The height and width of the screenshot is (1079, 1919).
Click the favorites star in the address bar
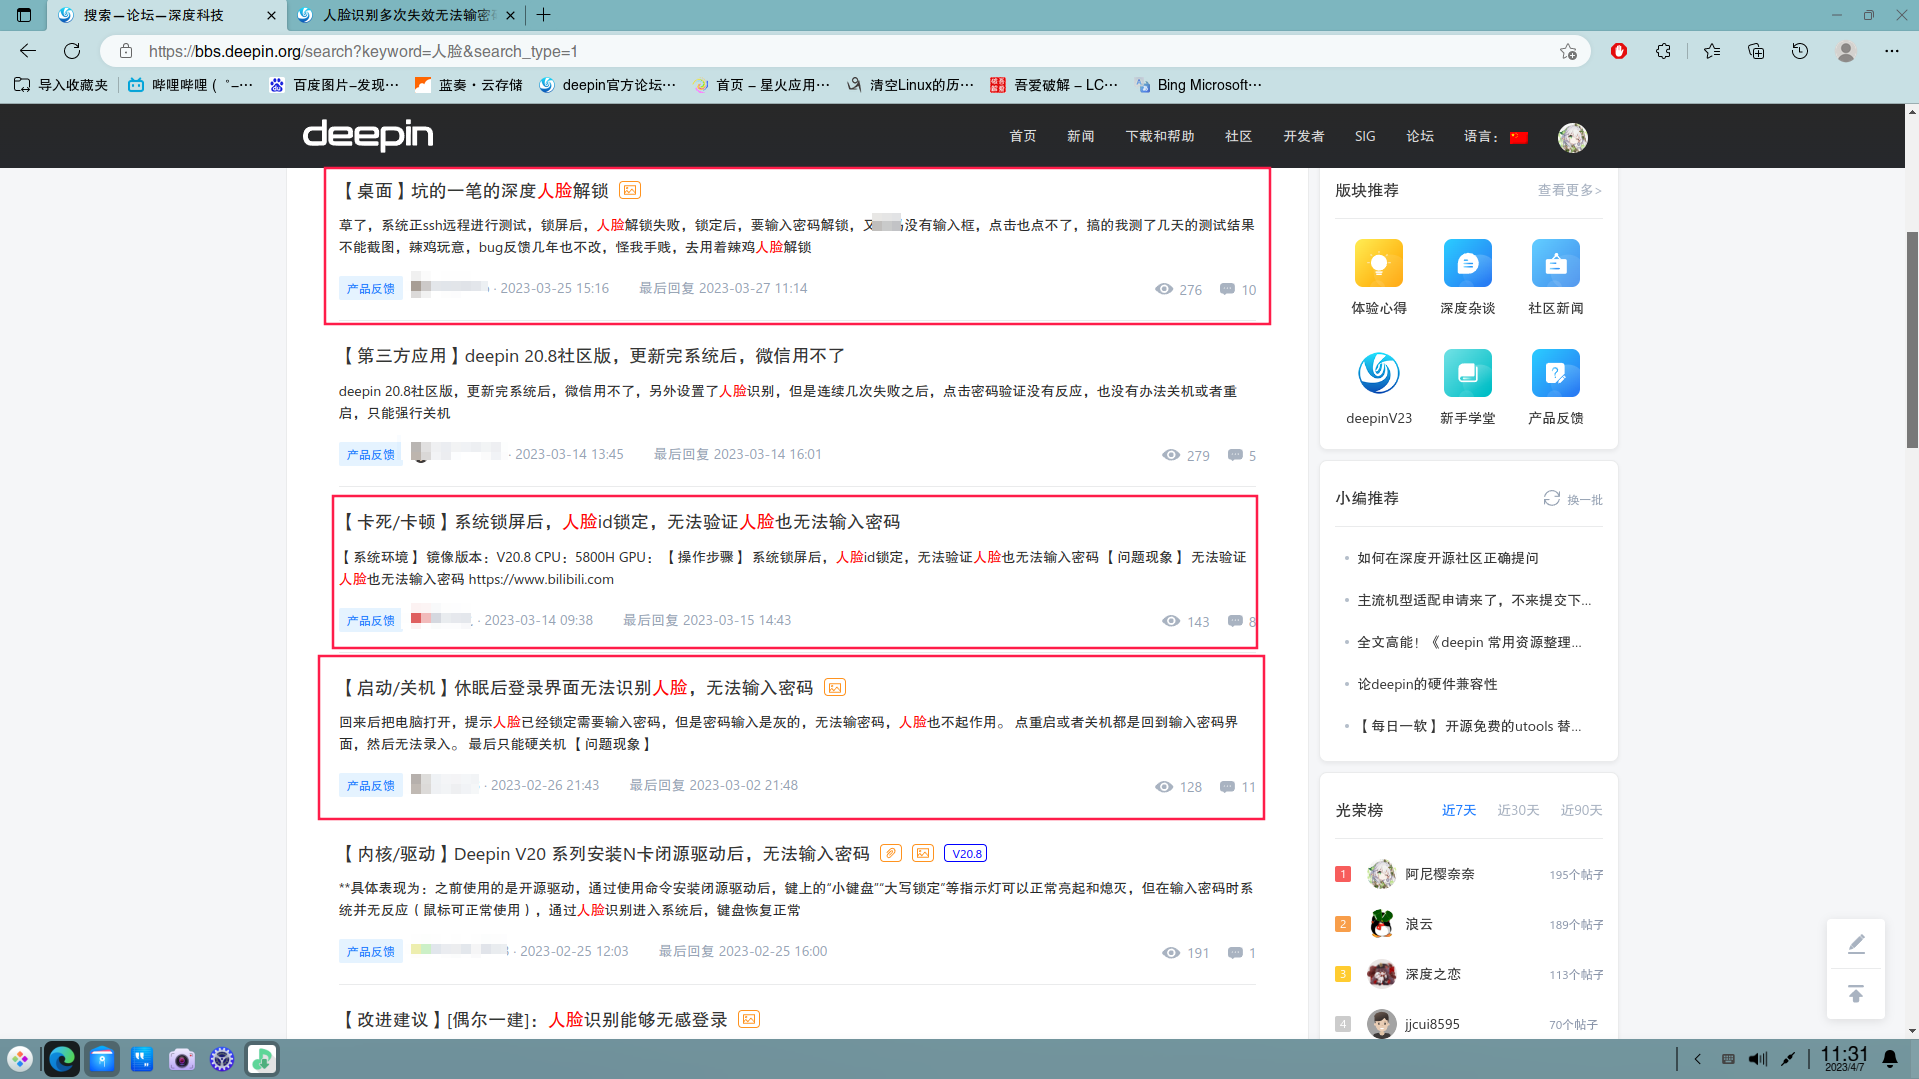tap(1569, 51)
